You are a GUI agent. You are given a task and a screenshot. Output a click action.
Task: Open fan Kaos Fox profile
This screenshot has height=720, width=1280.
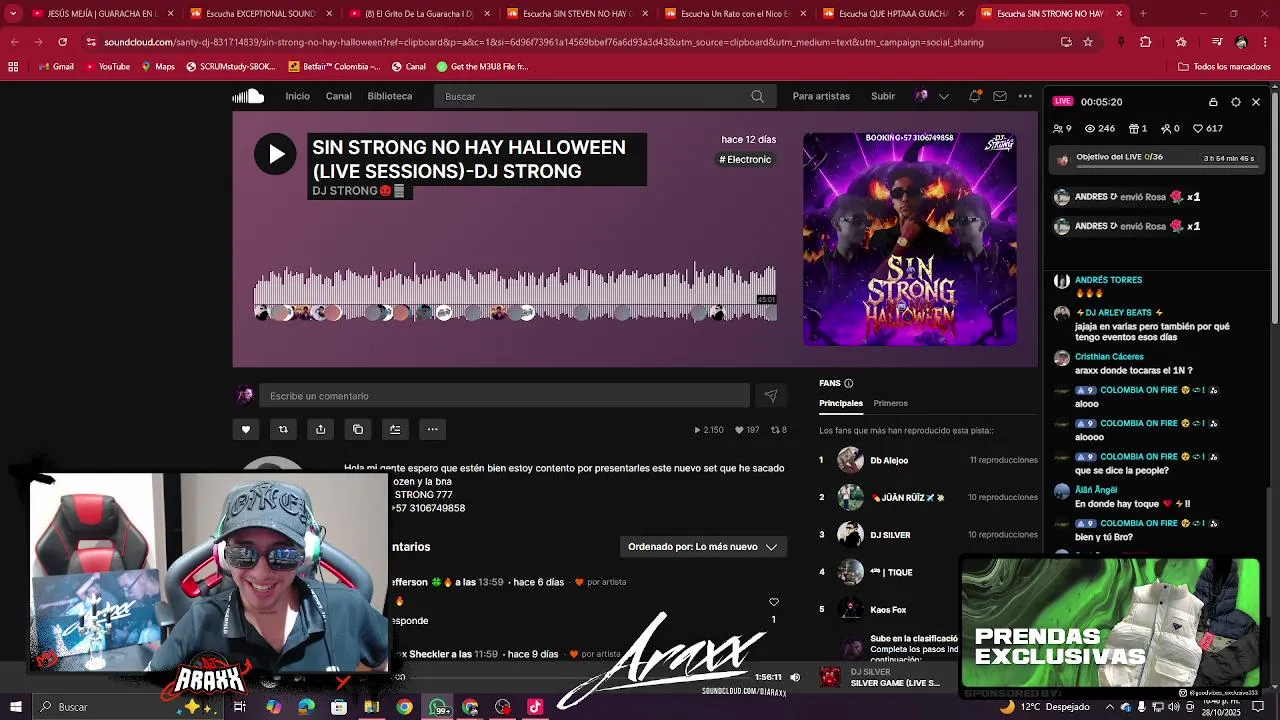[888, 609]
